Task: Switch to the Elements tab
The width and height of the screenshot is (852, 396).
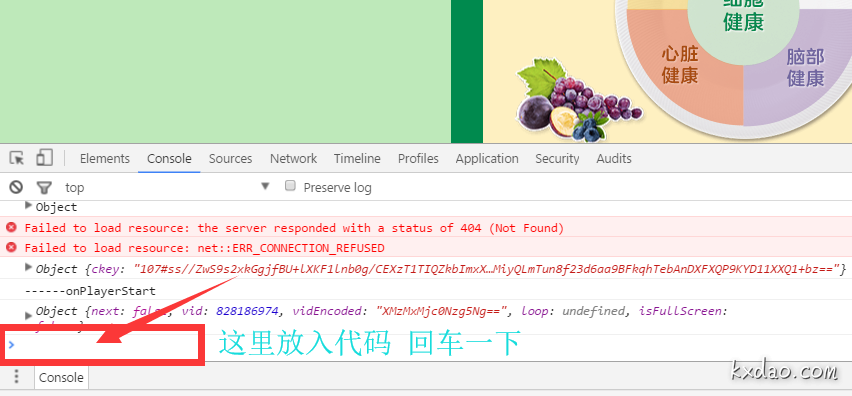Action: click(105, 159)
